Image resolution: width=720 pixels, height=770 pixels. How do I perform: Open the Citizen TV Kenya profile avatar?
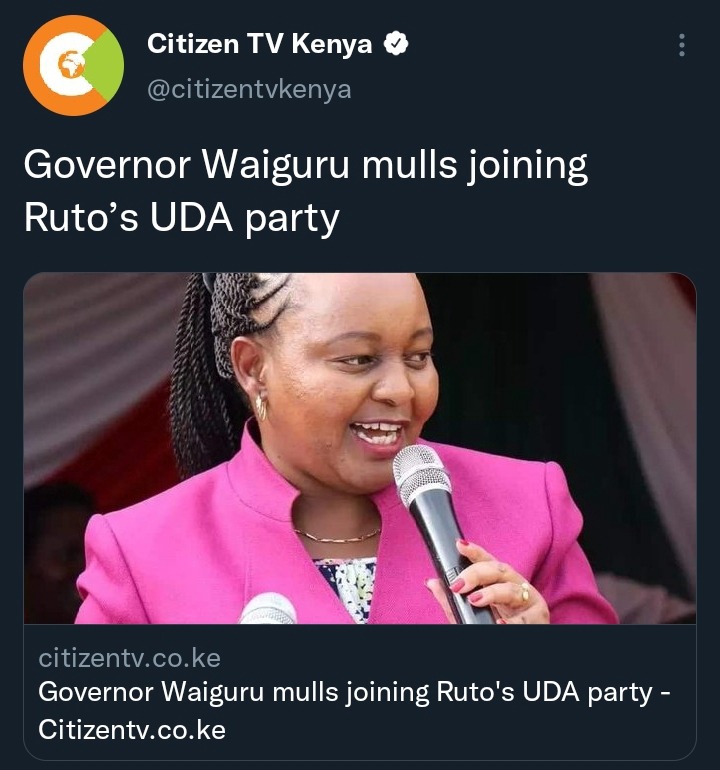pos(73,65)
